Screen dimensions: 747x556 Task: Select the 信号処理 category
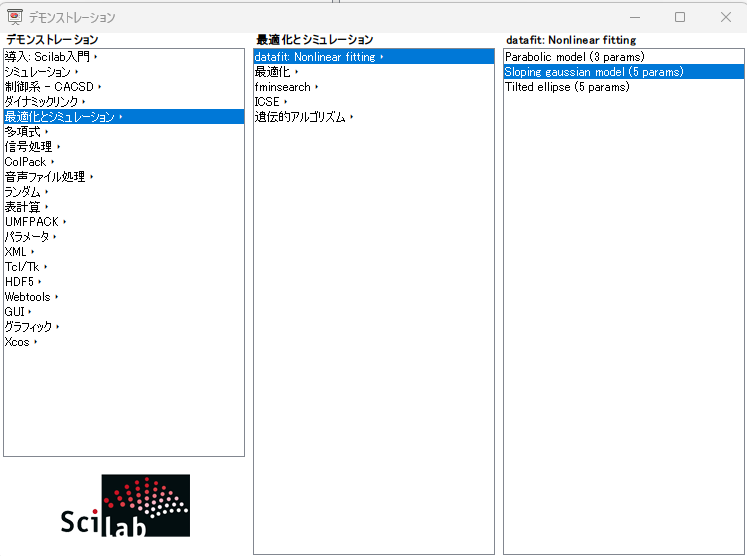pyautogui.click(x=28, y=147)
